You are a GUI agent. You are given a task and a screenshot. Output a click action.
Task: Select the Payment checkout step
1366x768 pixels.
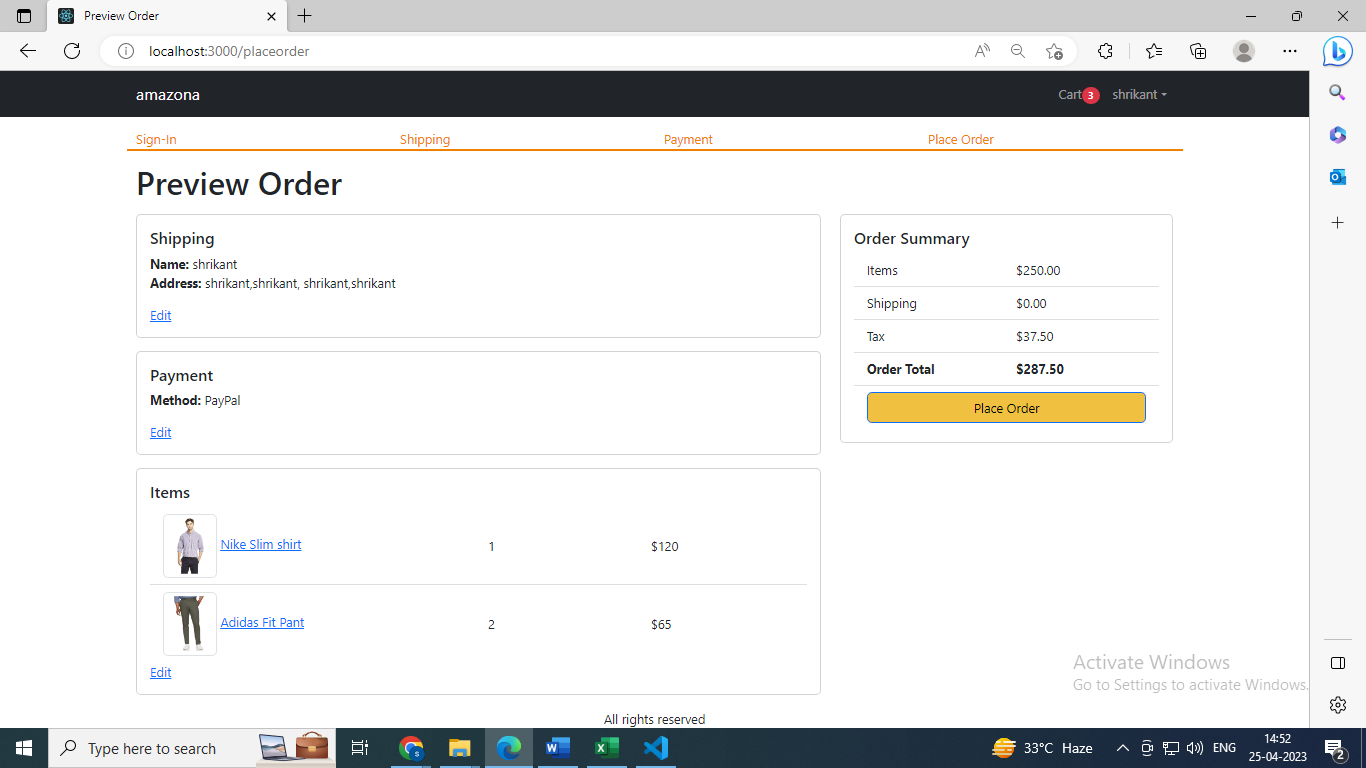(x=688, y=139)
